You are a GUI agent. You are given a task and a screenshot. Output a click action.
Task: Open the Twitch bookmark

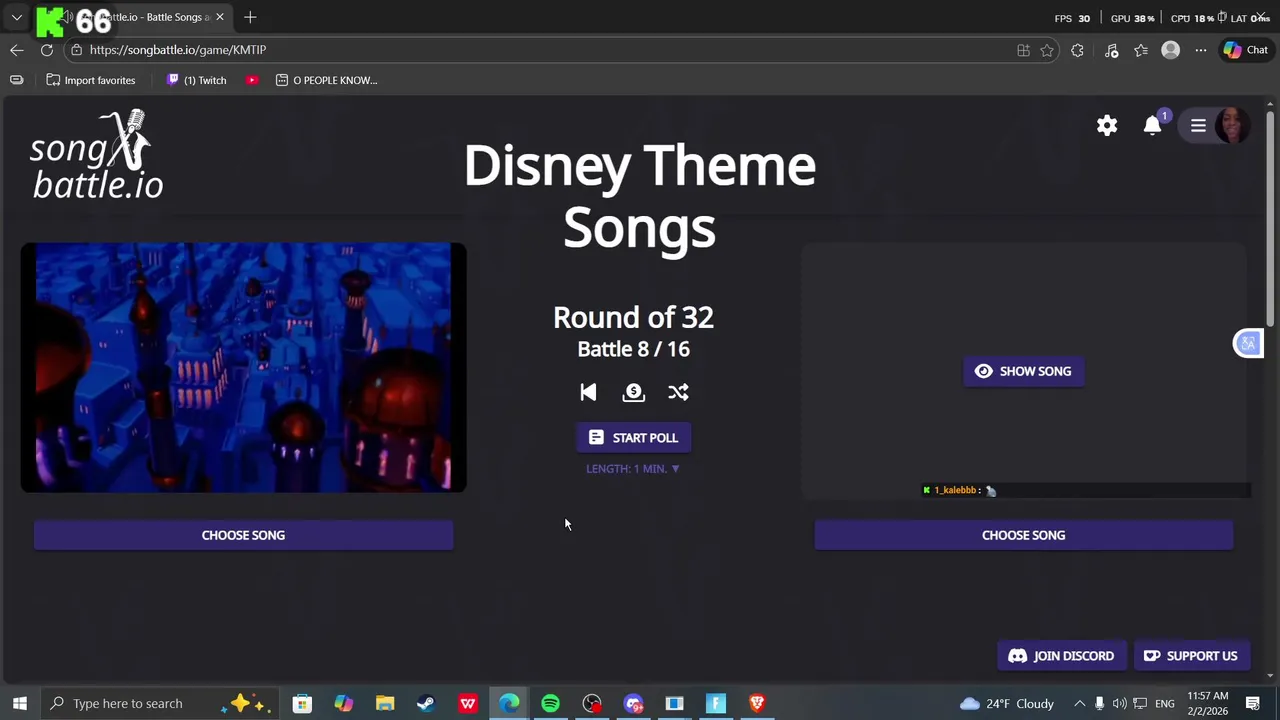[x=196, y=80]
